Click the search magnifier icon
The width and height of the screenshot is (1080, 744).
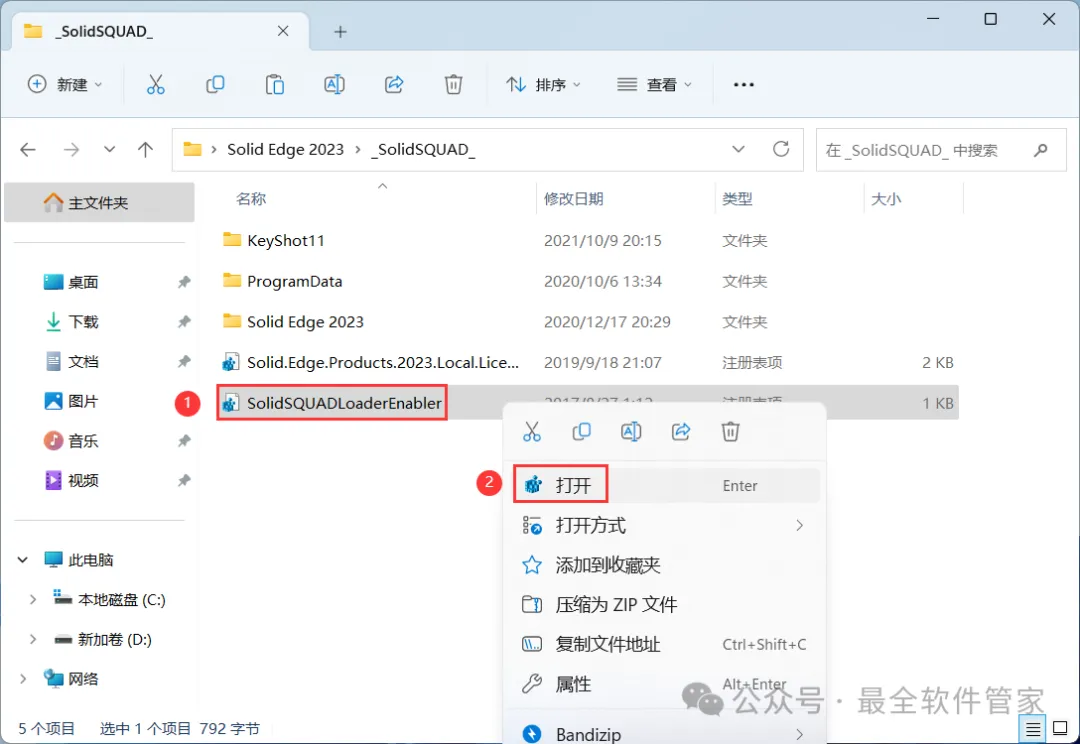(1041, 149)
